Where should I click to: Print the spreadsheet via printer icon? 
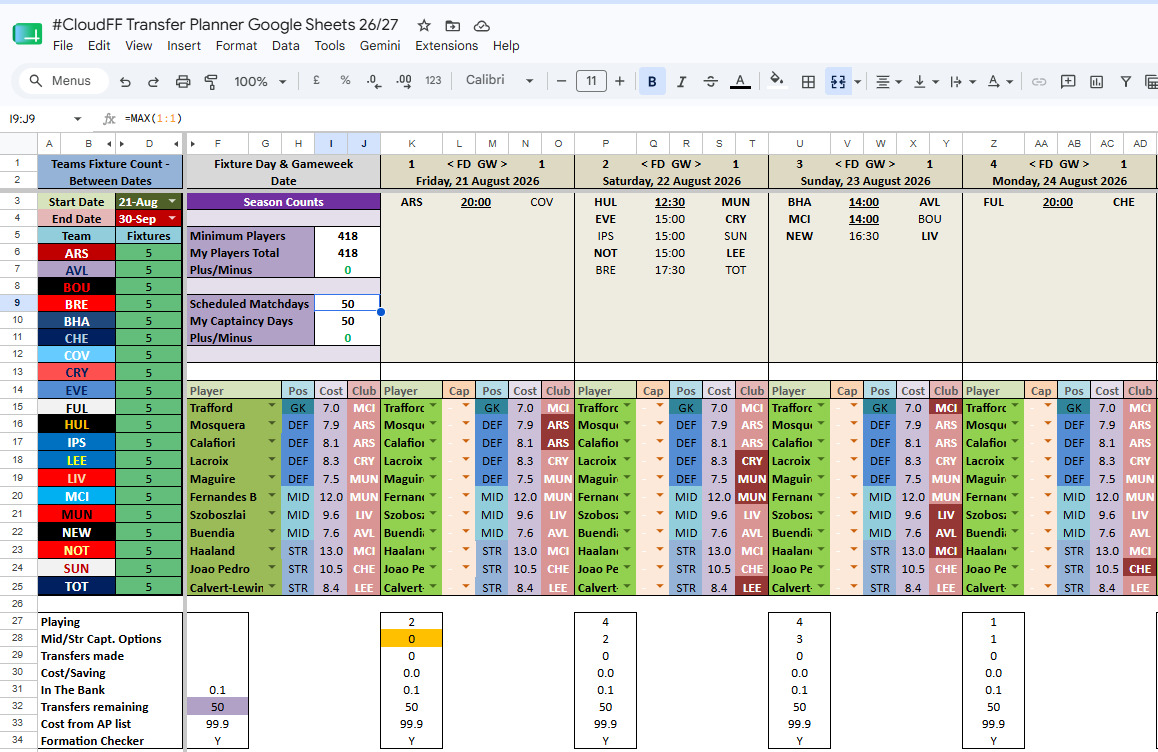tap(182, 81)
